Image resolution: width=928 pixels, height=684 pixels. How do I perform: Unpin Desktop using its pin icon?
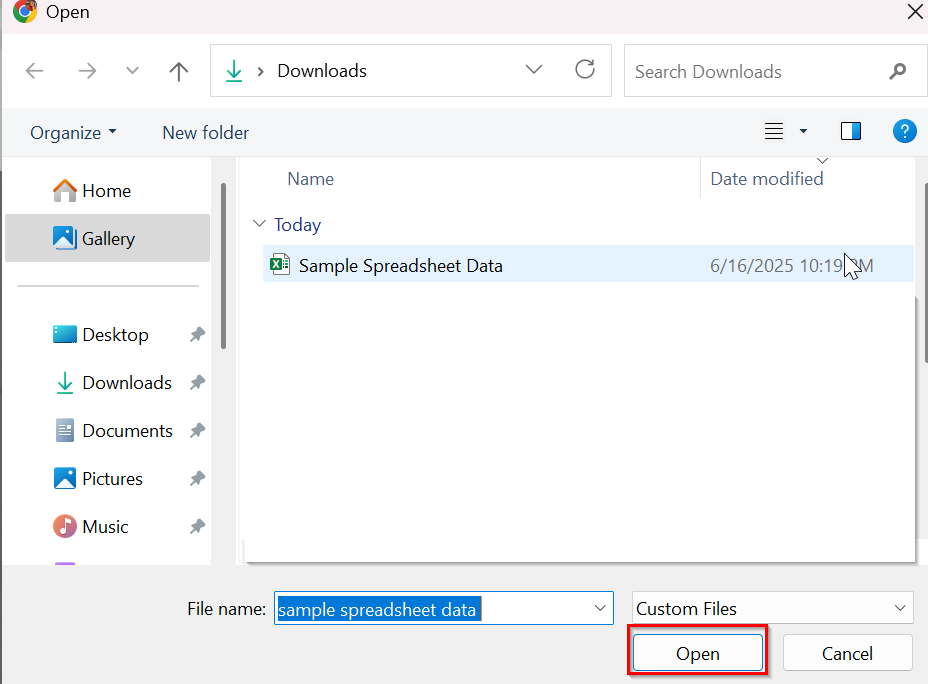(197, 334)
